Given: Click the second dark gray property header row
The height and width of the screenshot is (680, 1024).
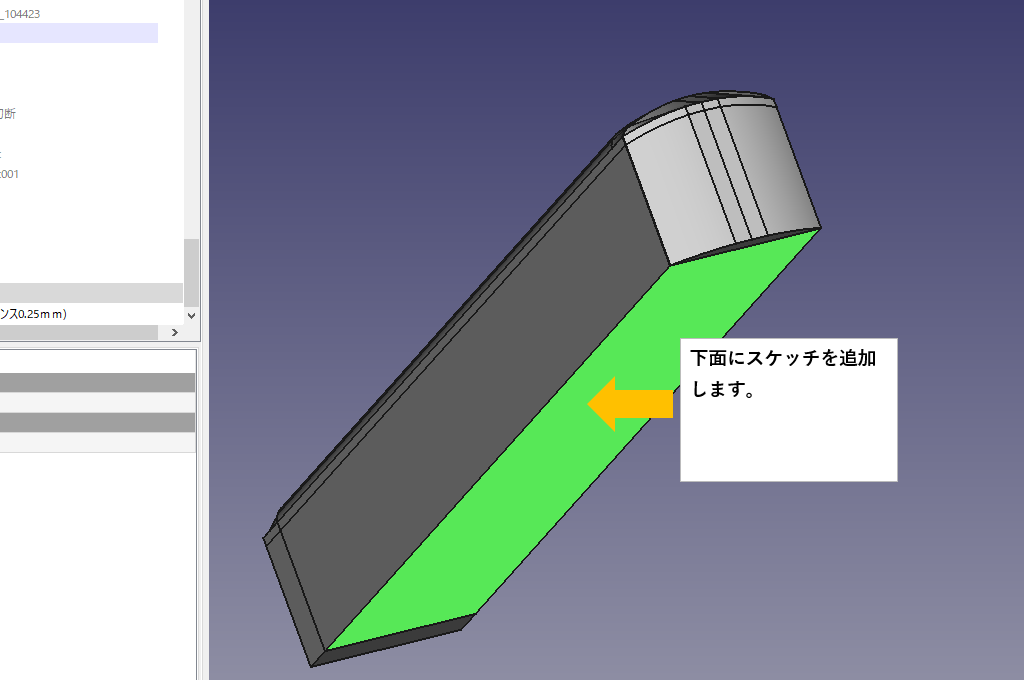Looking at the screenshot, I should click(x=97, y=422).
